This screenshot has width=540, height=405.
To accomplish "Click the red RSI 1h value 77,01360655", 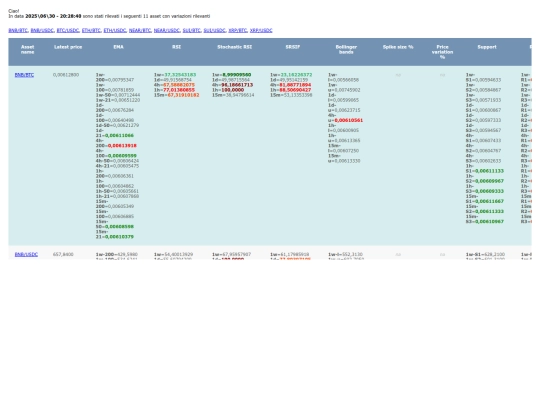I will (x=179, y=90).
